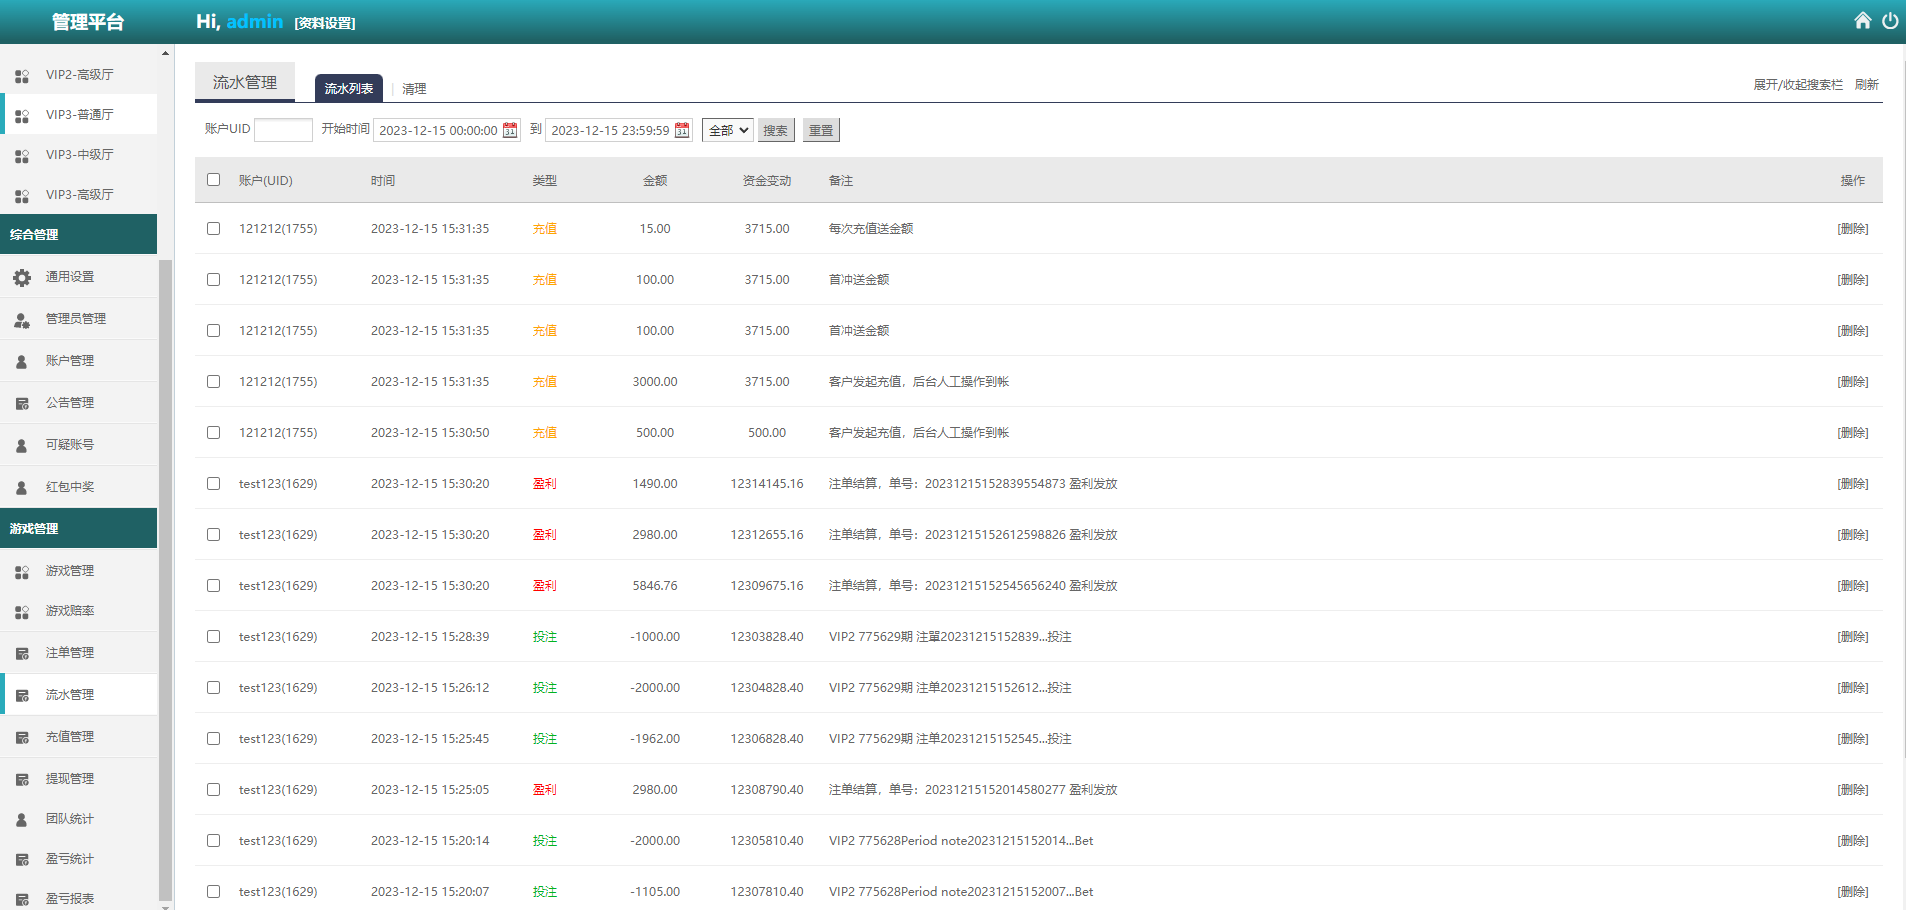Screen dimensions: 1906x910
Task: Switch to the 清理 tab
Action: click(415, 88)
